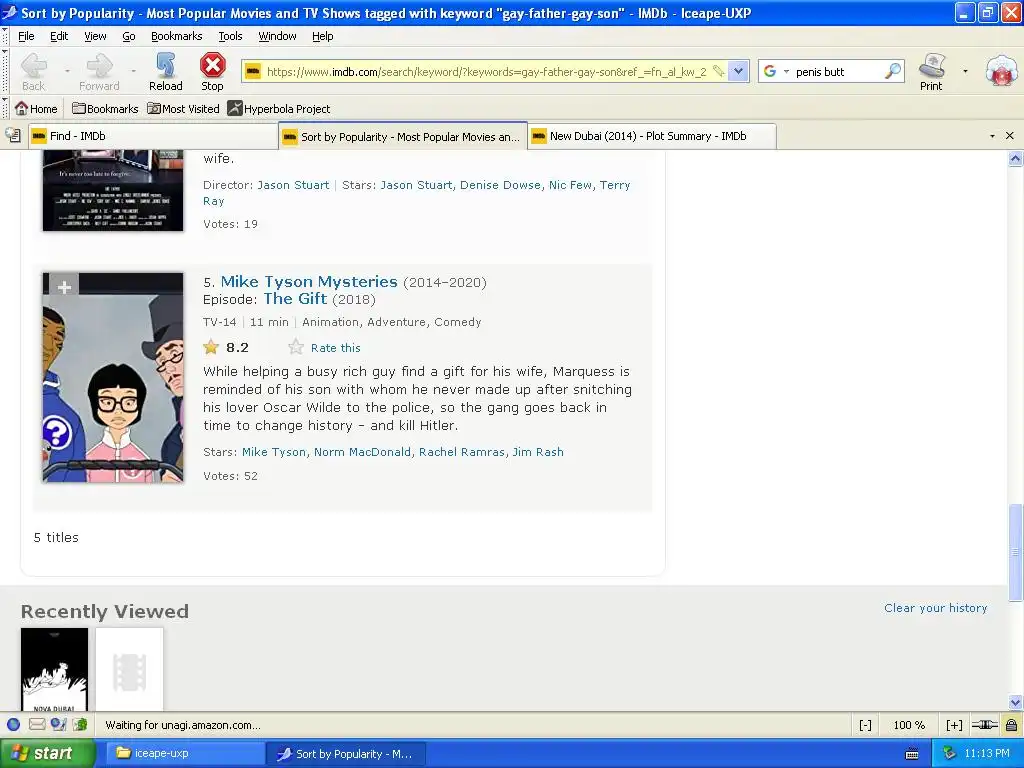Toggle the online/offline connection icon

click(x=984, y=725)
